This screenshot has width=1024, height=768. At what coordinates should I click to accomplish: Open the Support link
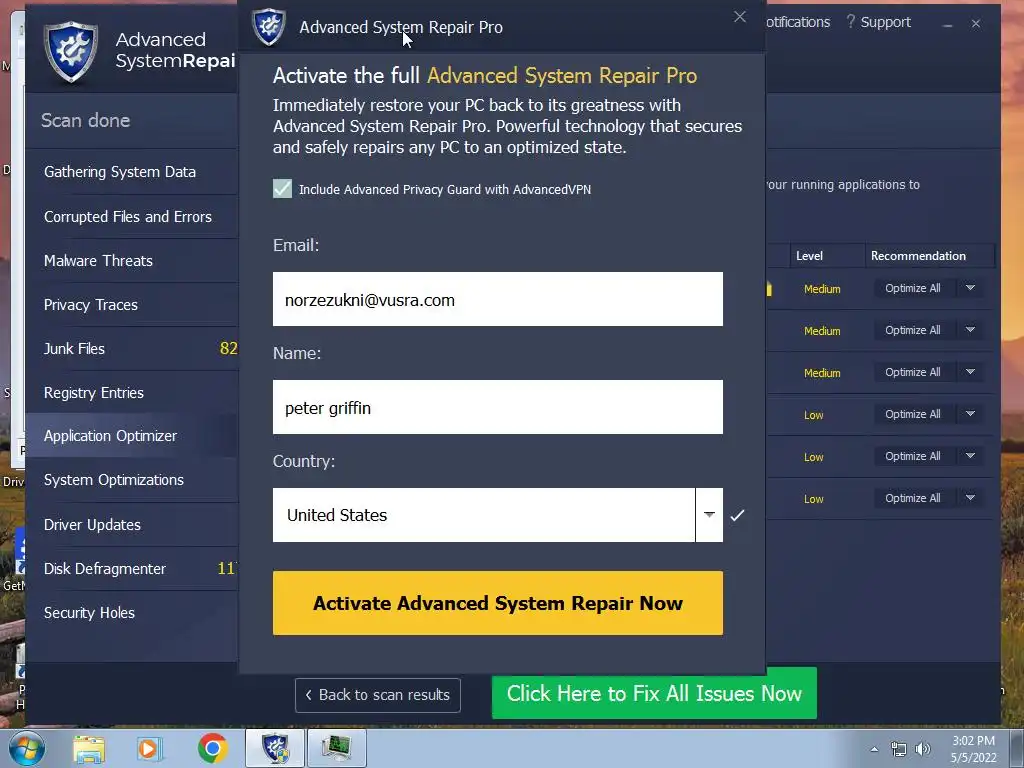click(x=878, y=22)
